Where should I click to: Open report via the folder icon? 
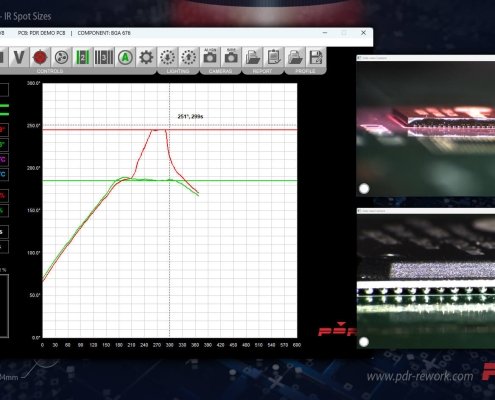click(253, 57)
